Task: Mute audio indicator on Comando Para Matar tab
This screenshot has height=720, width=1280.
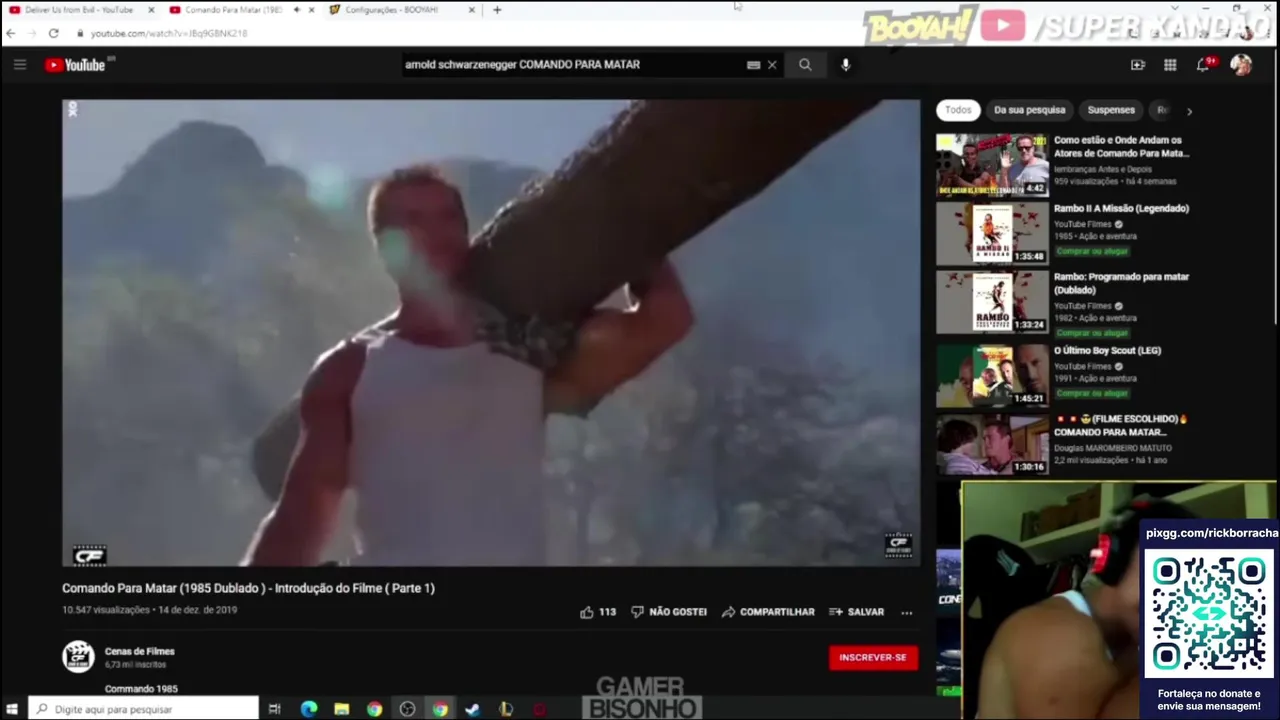Action: [297, 10]
